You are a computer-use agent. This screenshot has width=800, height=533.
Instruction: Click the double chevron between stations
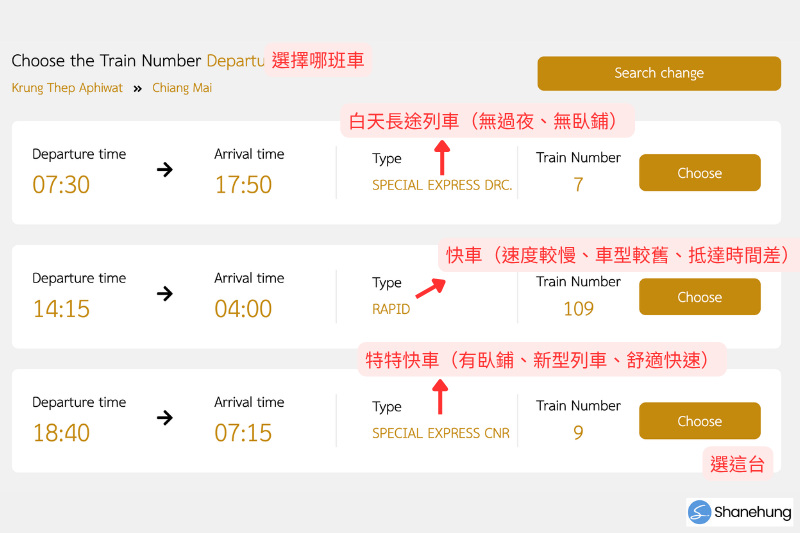[137, 89]
